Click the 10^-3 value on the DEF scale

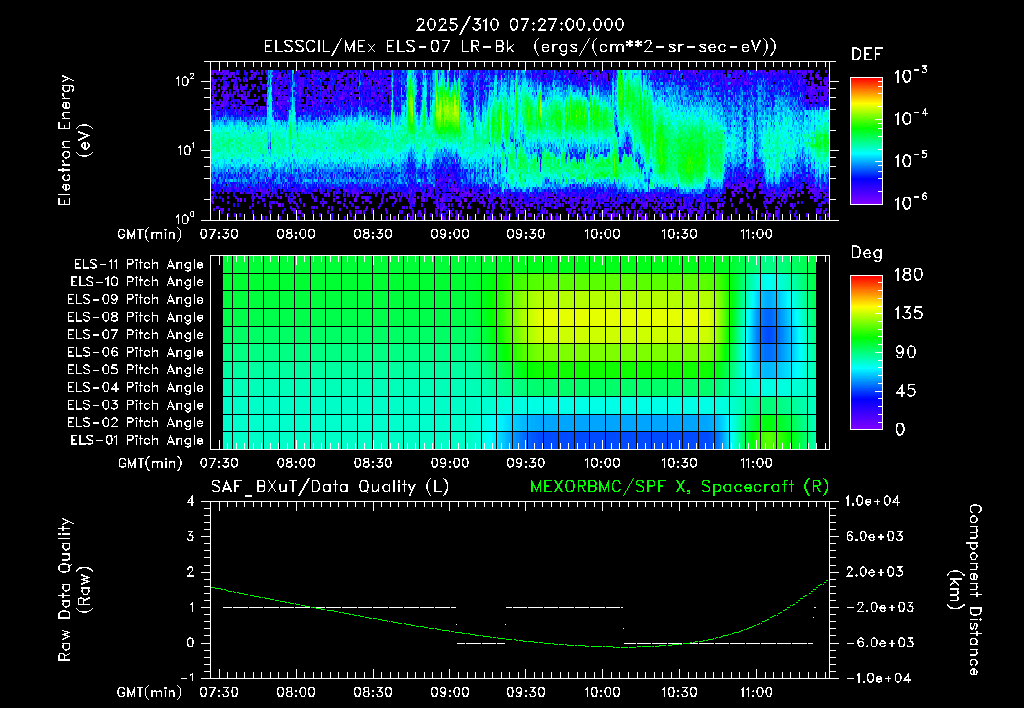click(910, 76)
